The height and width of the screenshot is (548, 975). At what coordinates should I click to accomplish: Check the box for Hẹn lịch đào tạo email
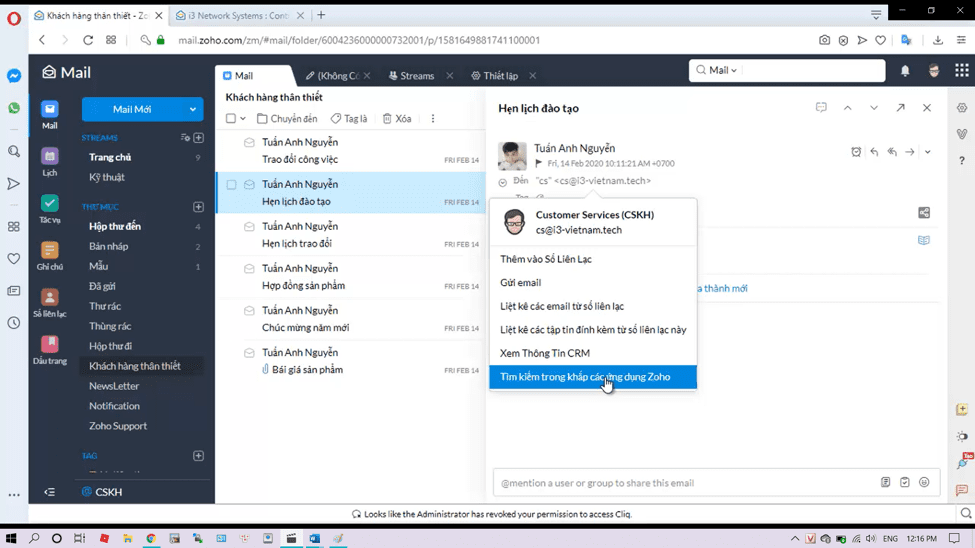pyautogui.click(x=231, y=185)
